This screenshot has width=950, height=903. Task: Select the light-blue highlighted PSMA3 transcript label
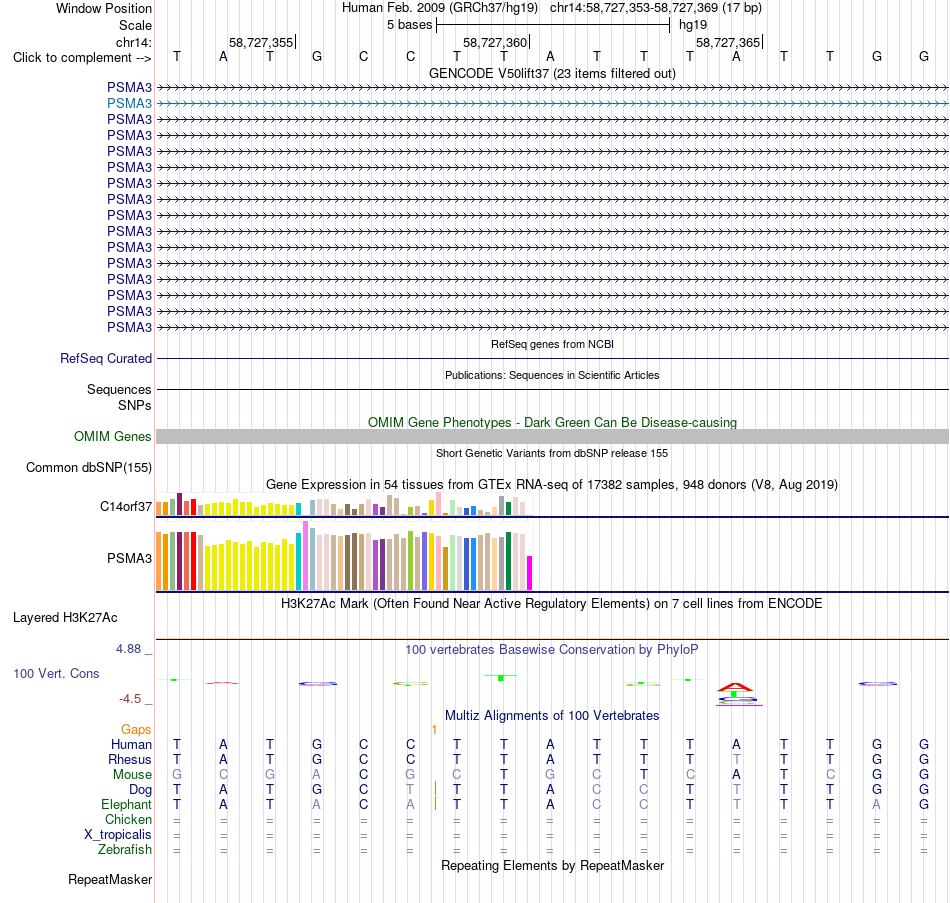click(x=129, y=104)
